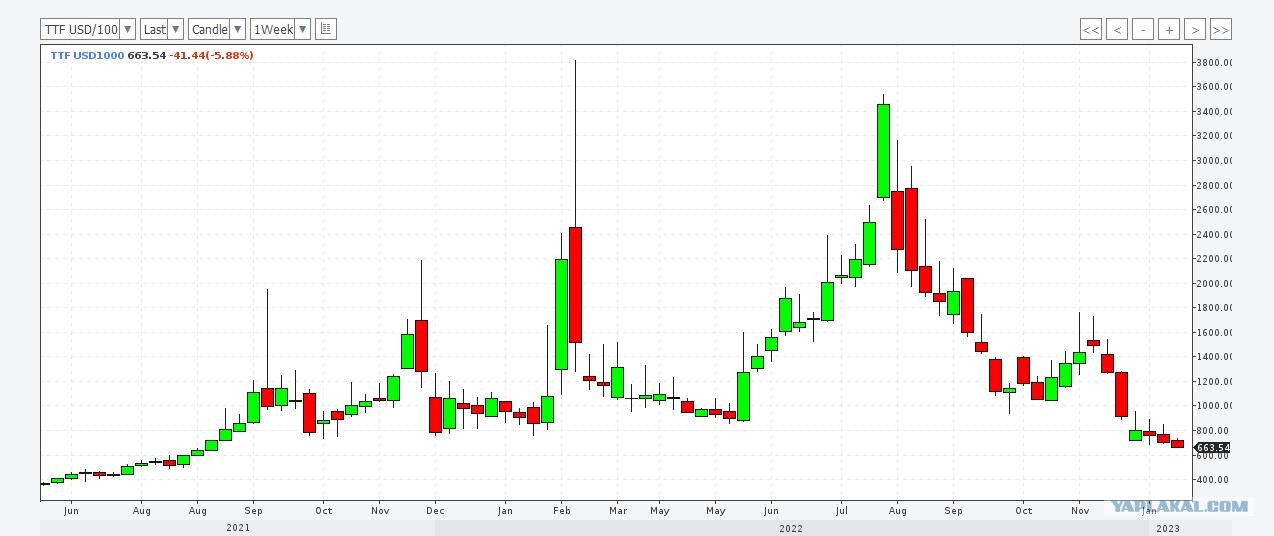Jump to chart start with << button
This screenshot has width=1274, height=536.
(x=1091, y=30)
